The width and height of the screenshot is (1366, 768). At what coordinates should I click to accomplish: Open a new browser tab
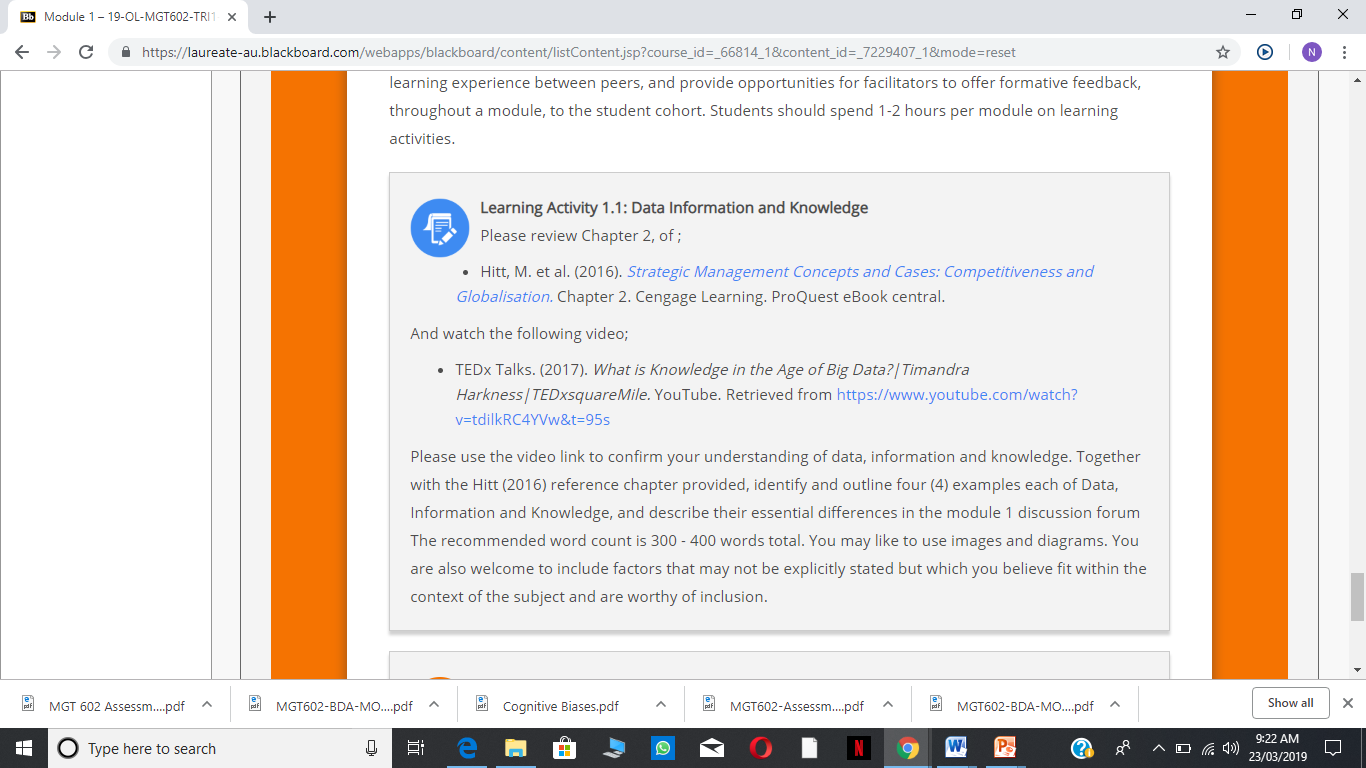270,17
